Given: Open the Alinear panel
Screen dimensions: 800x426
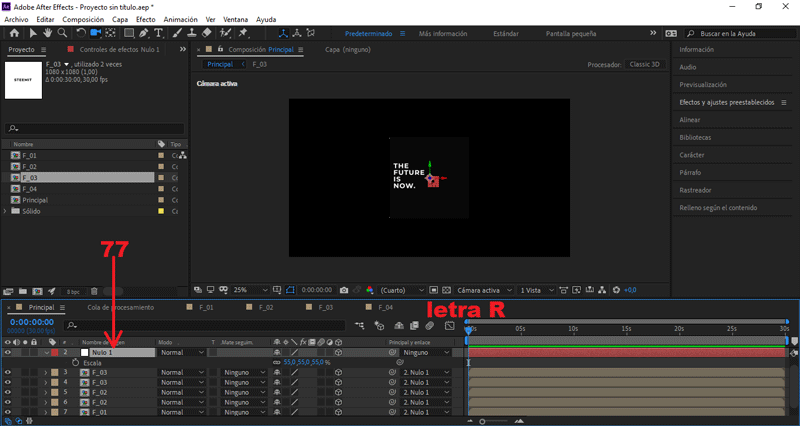Looking at the screenshot, I should (x=690, y=119).
